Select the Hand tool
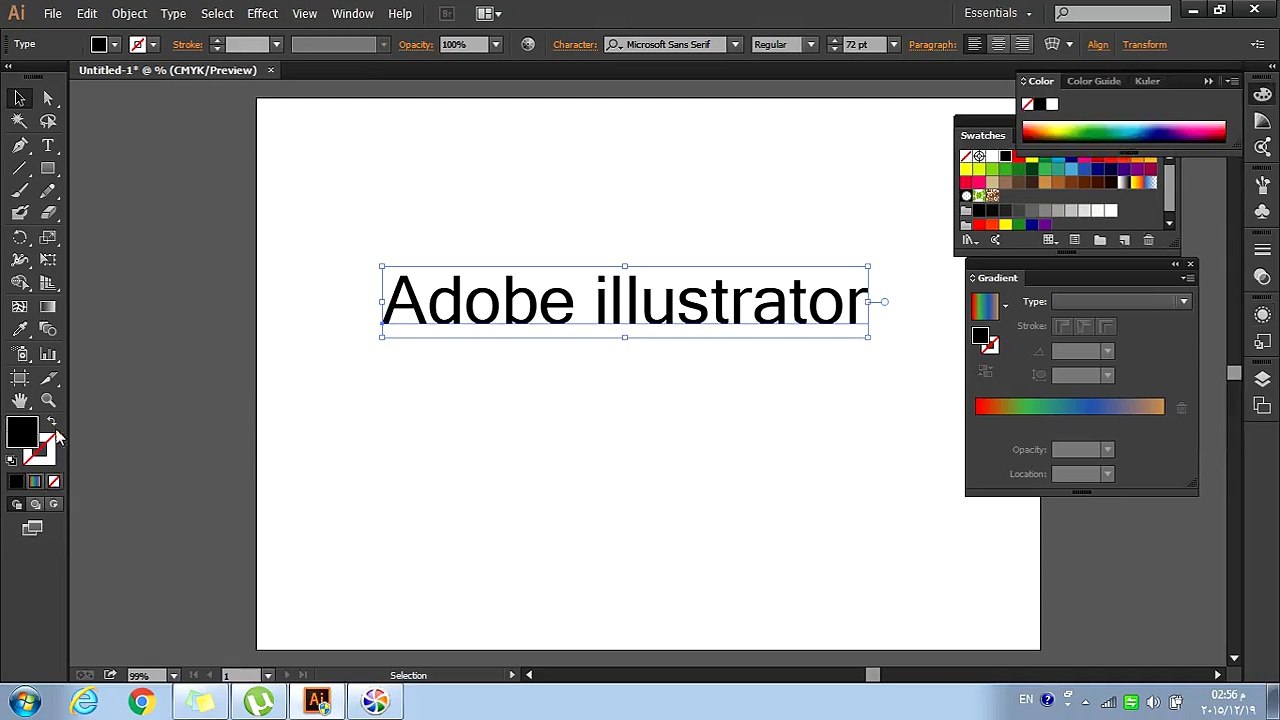1280x720 pixels. (19, 400)
